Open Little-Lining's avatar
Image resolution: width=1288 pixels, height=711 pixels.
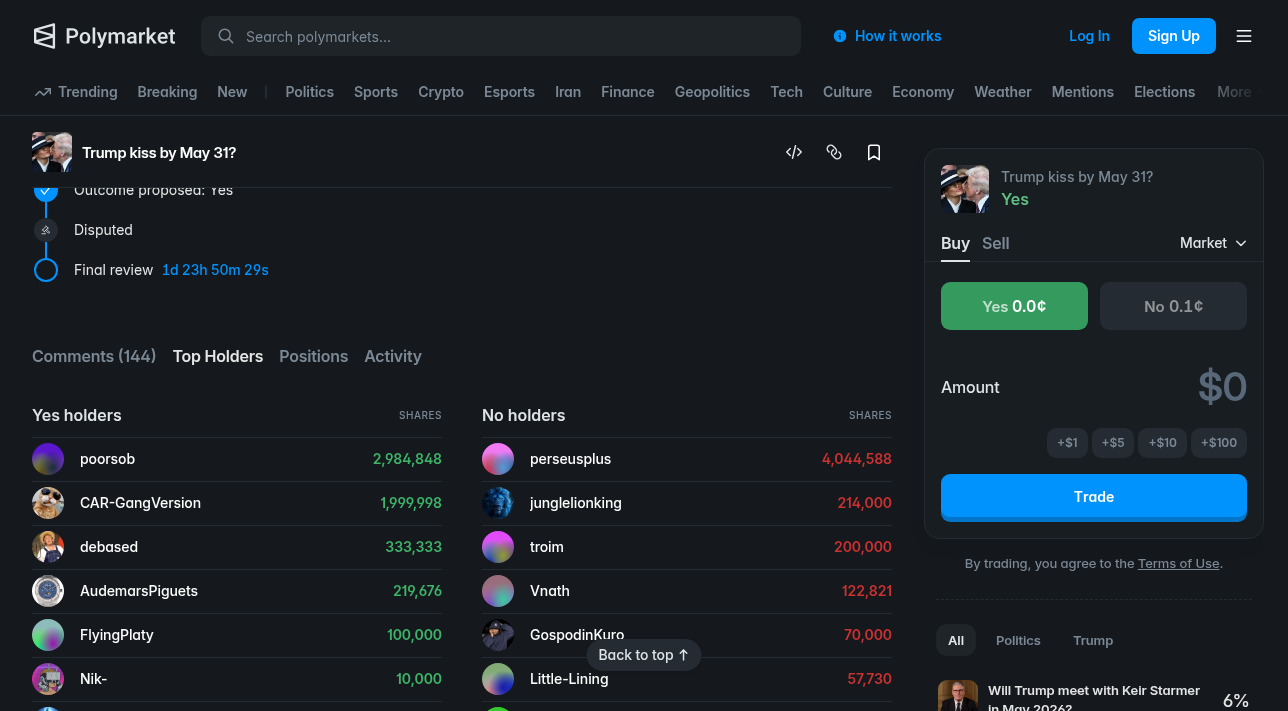point(498,679)
